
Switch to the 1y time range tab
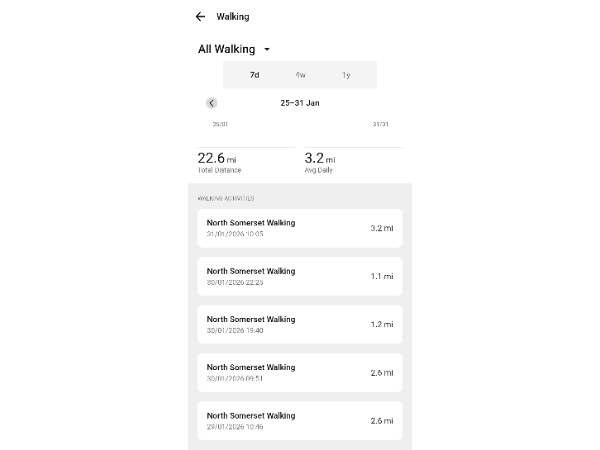pos(346,75)
